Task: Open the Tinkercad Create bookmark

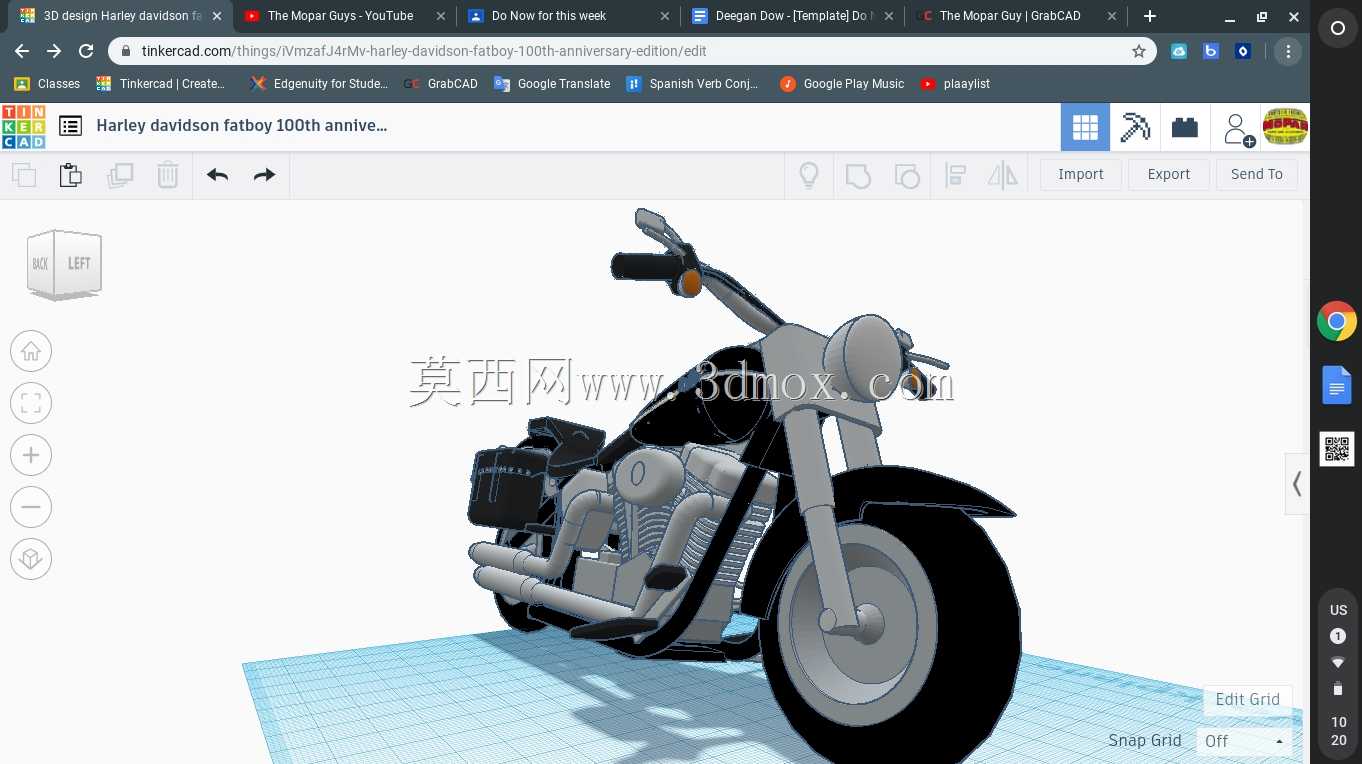Action: coord(161,84)
